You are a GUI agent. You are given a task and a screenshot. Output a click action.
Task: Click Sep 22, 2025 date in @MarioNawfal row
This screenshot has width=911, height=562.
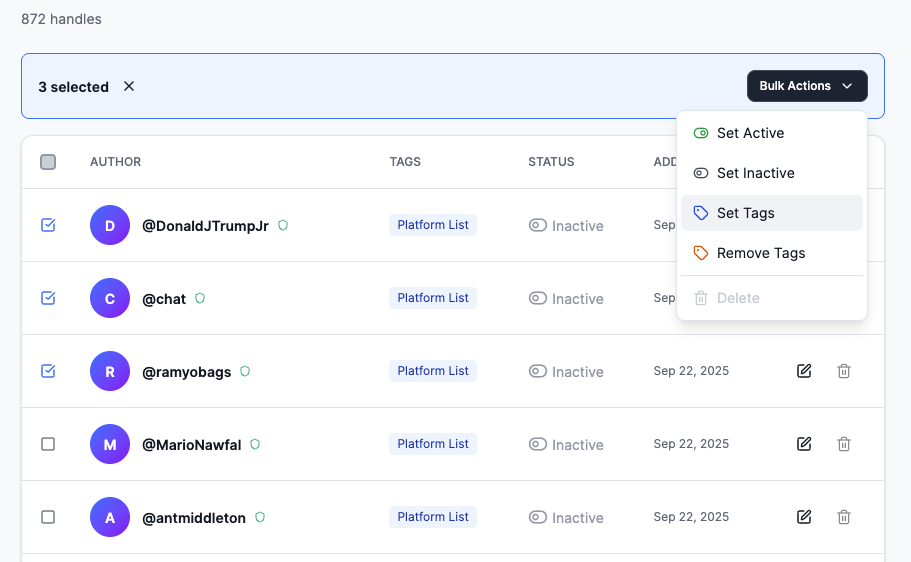[x=691, y=444]
